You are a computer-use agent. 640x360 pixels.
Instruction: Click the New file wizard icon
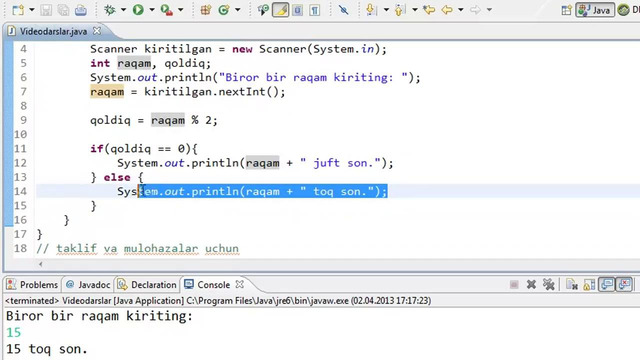click(x=18, y=10)
